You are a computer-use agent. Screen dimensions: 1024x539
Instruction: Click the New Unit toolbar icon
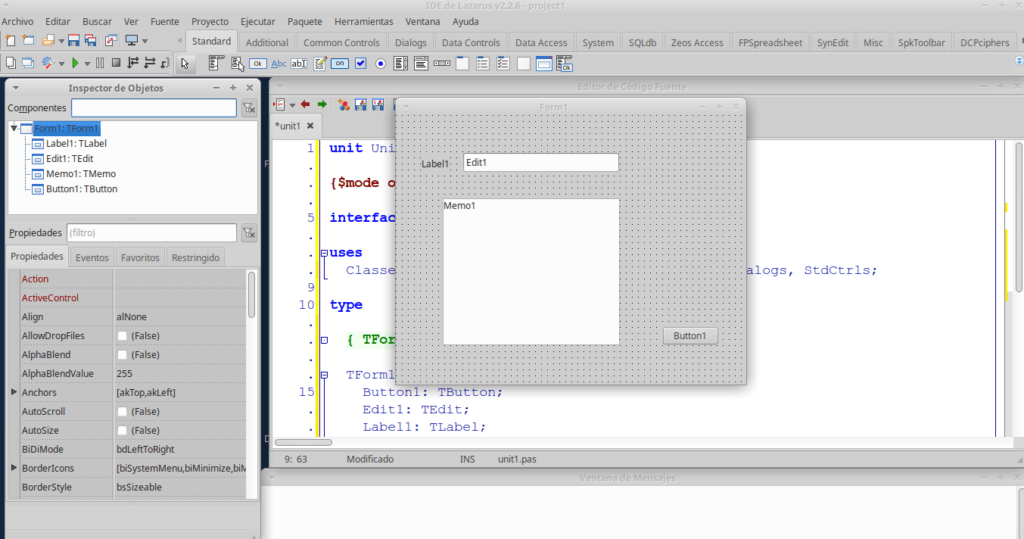click(x=10, y=41)
